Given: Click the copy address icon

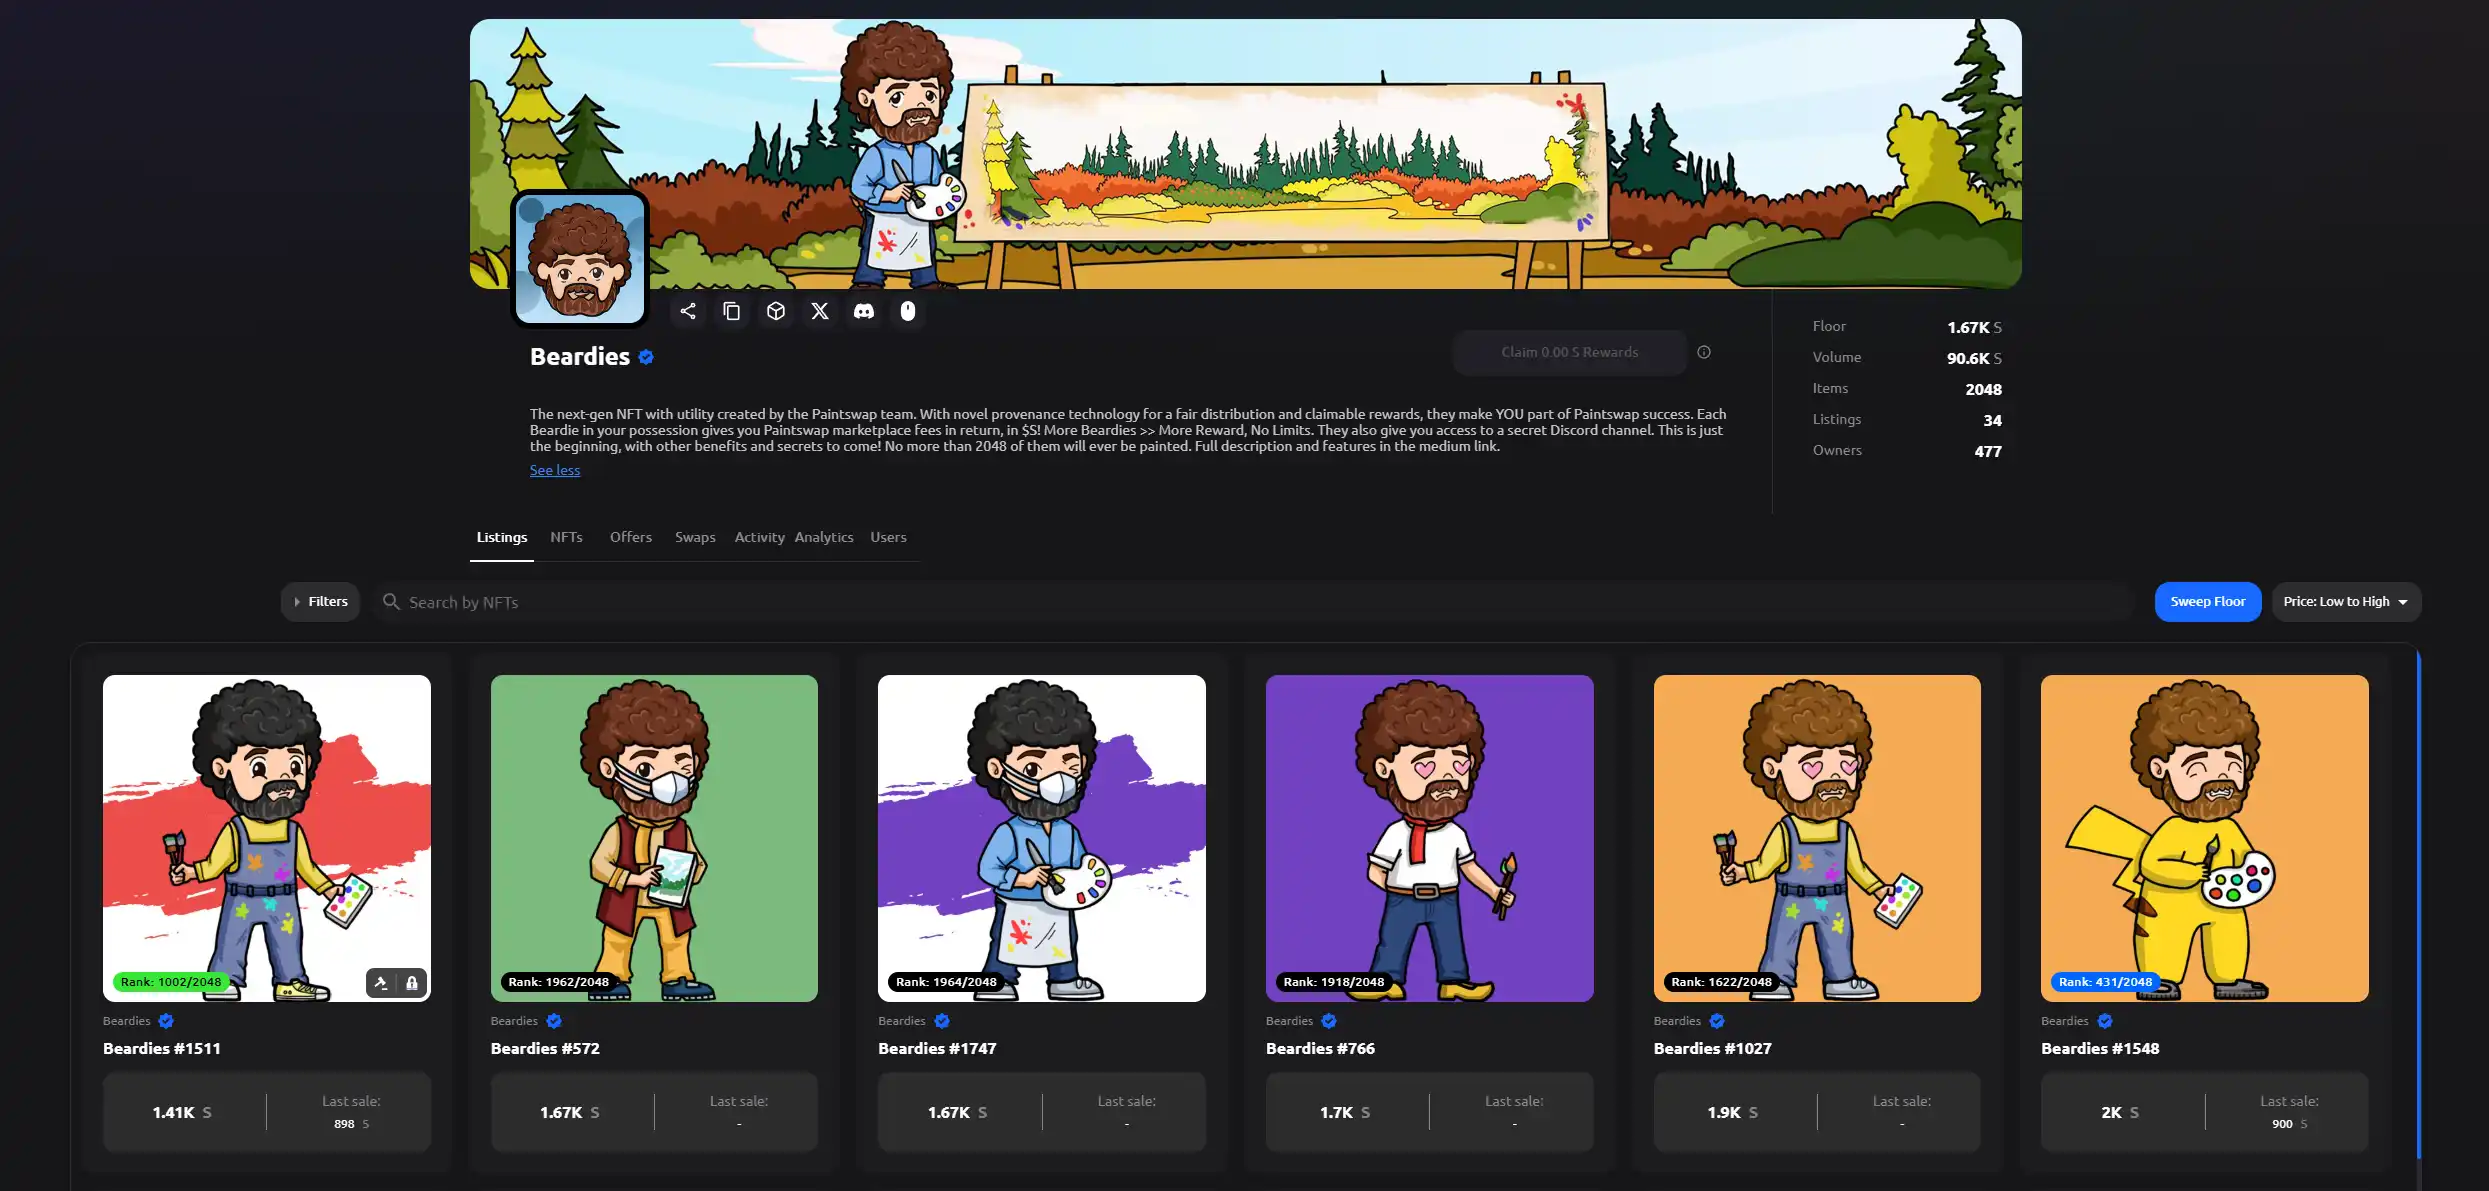Looking at the screenshot, I should [x=732, y=311].
